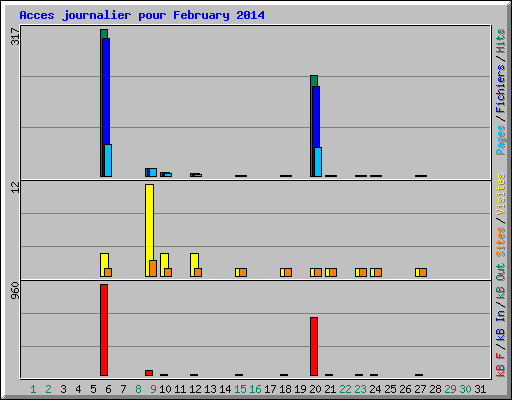Viewport: 512px width, 400px height.
Task: Click the green 'kB Out' legend text
Action: [500, 282]
